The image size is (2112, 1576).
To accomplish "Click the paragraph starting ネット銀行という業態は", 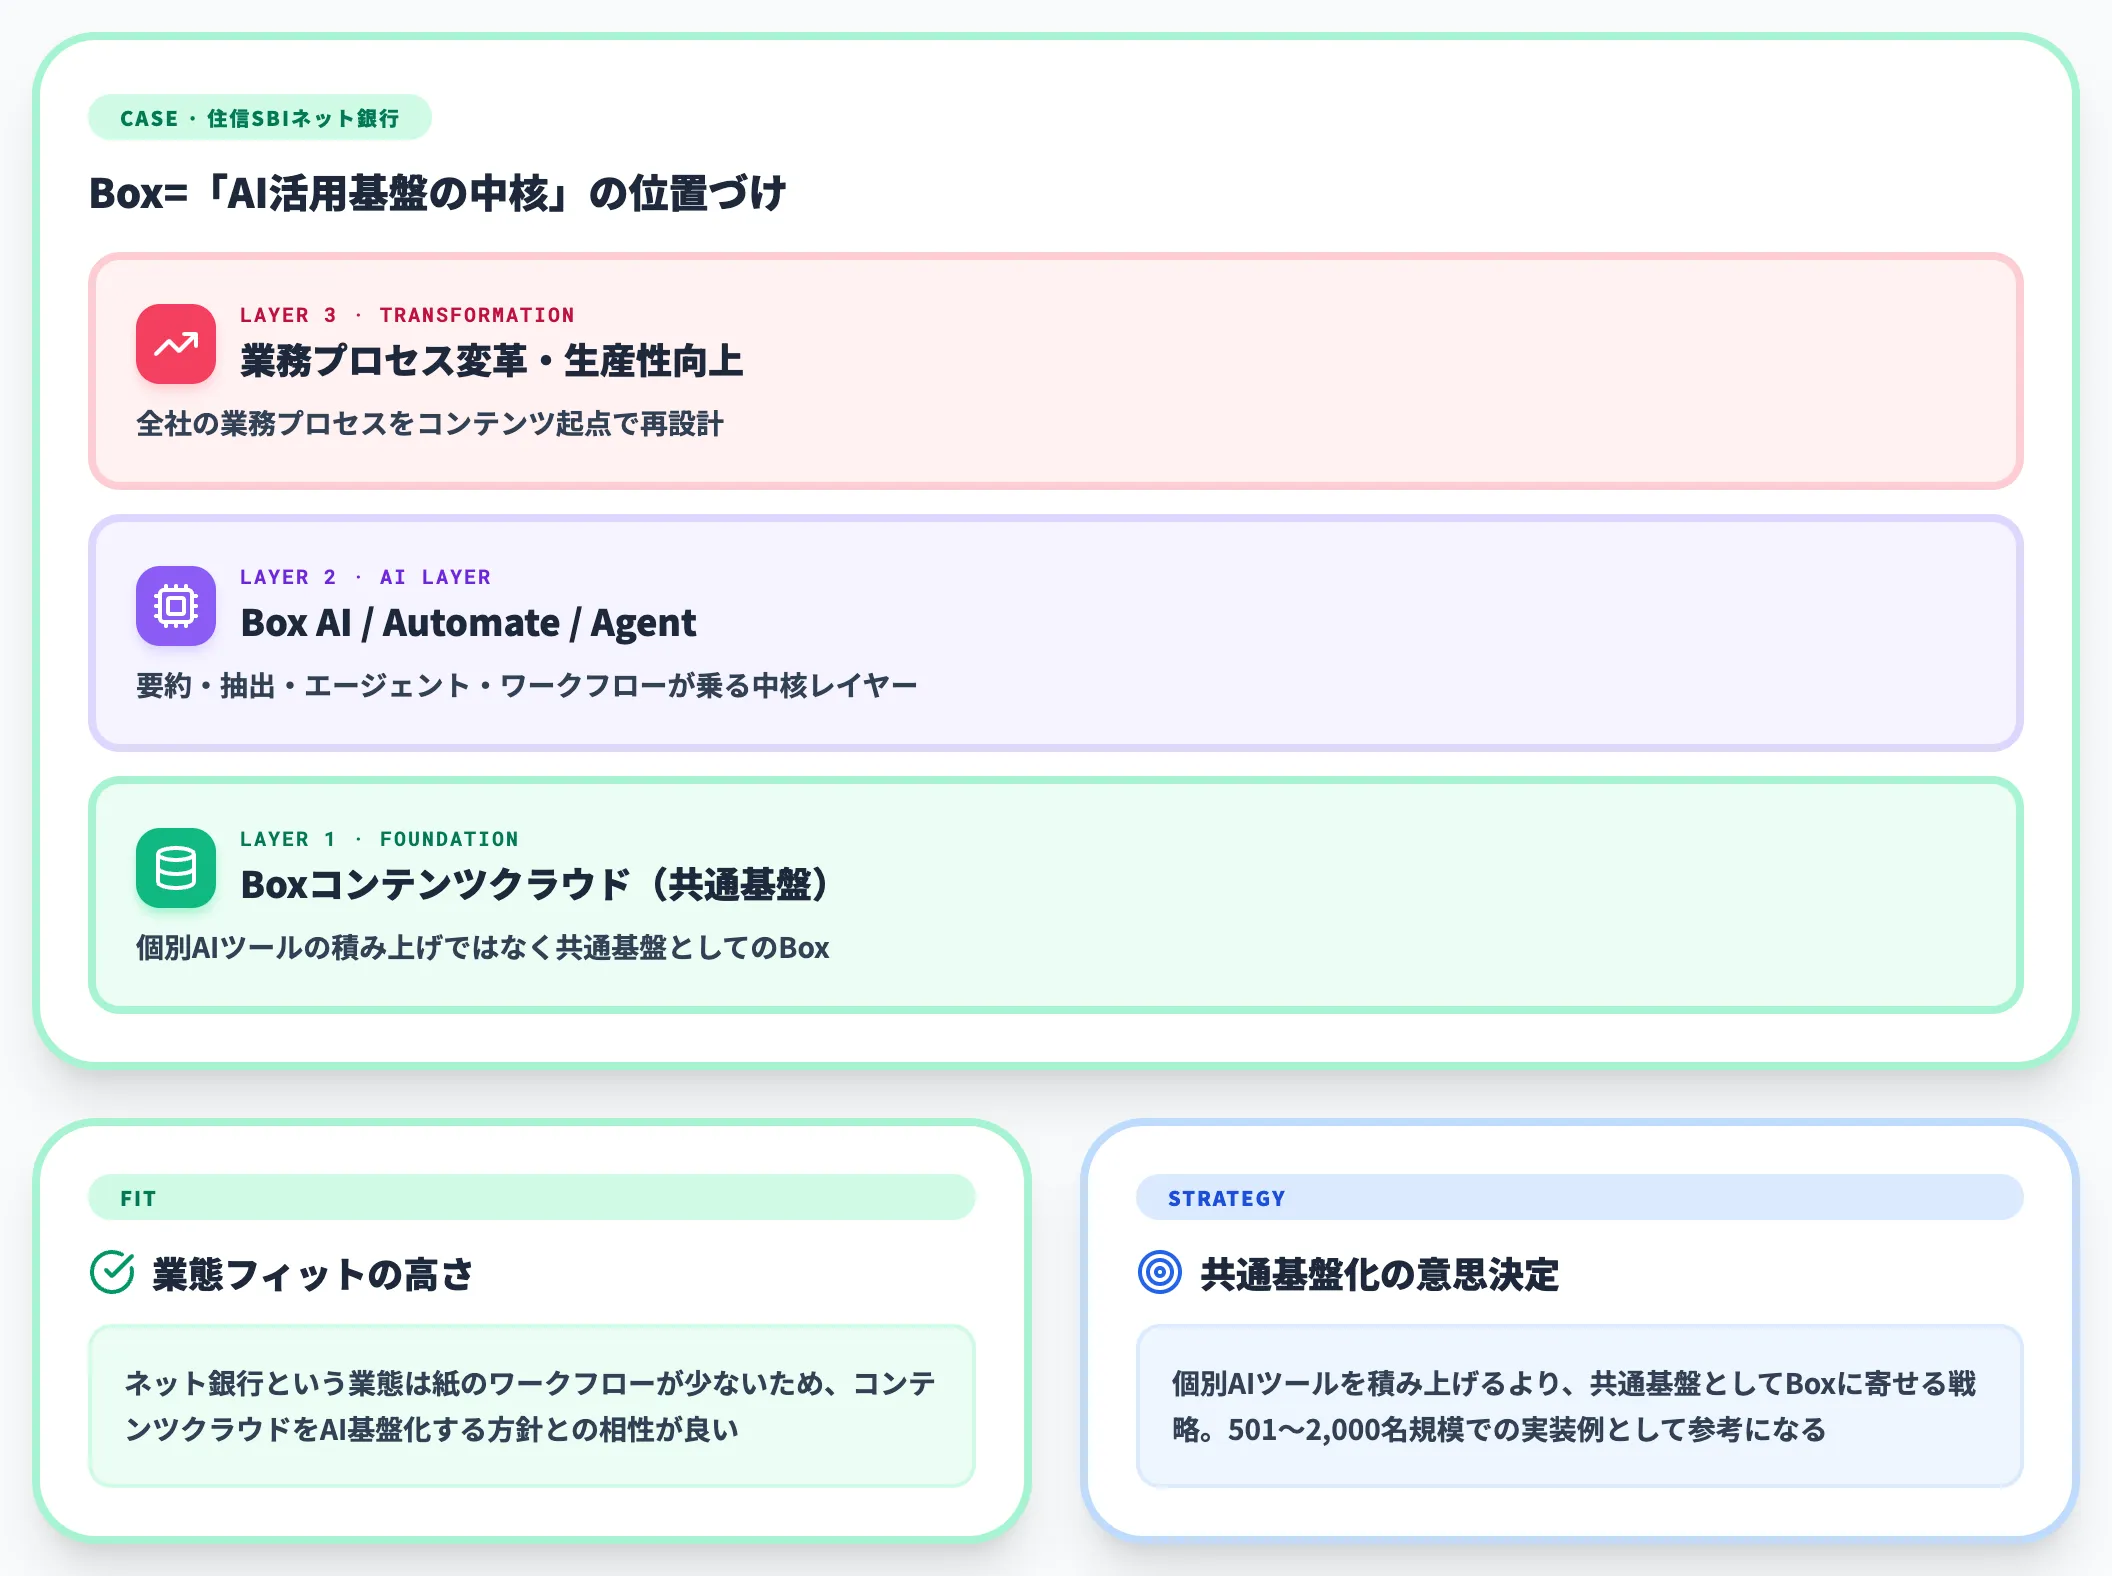I will pos(531,1406).
